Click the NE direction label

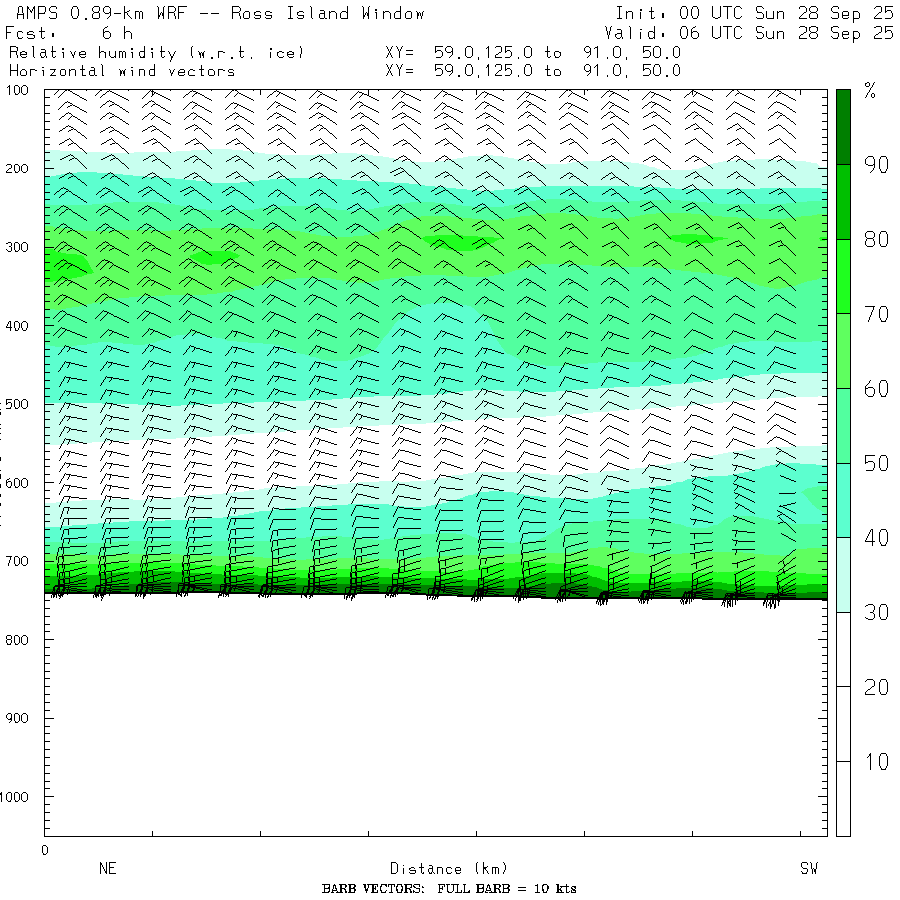107,868
